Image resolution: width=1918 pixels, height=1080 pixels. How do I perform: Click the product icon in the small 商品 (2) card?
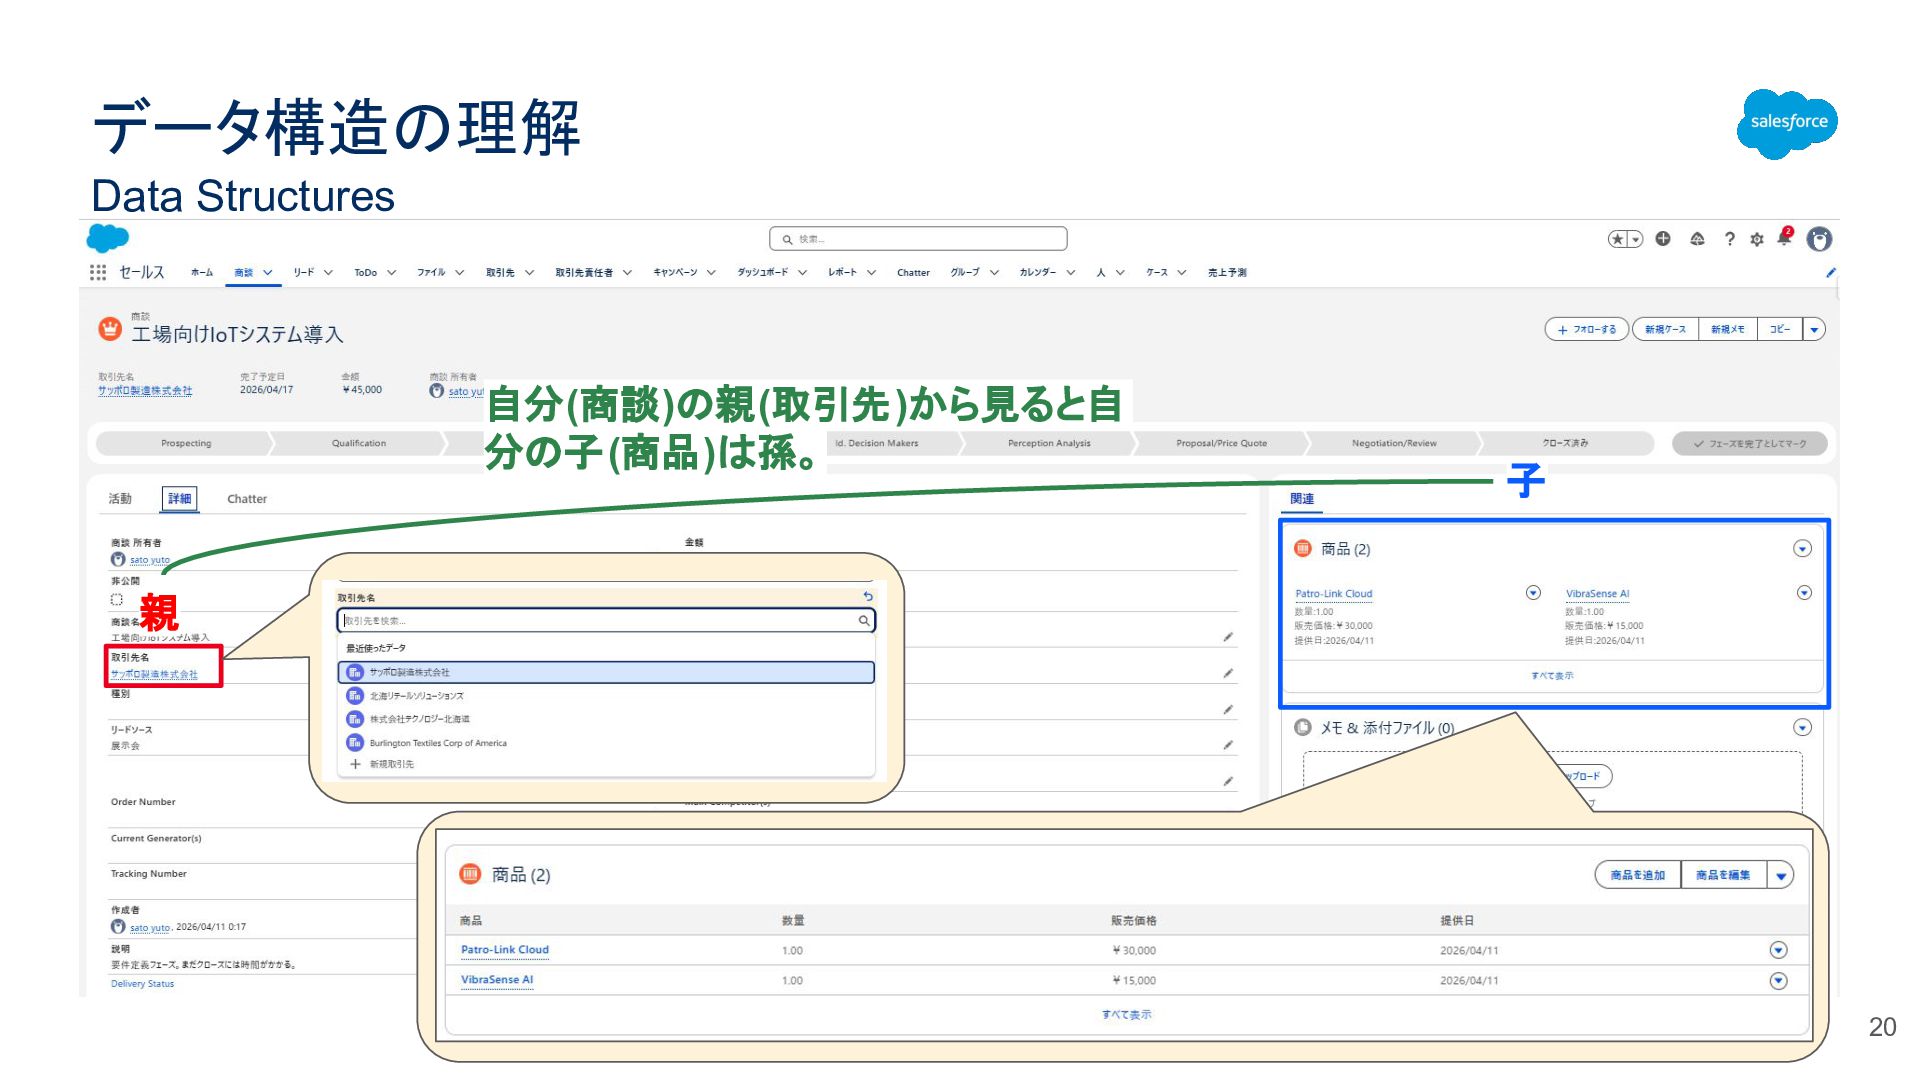pyautogui.click(x=1303, y=548)
